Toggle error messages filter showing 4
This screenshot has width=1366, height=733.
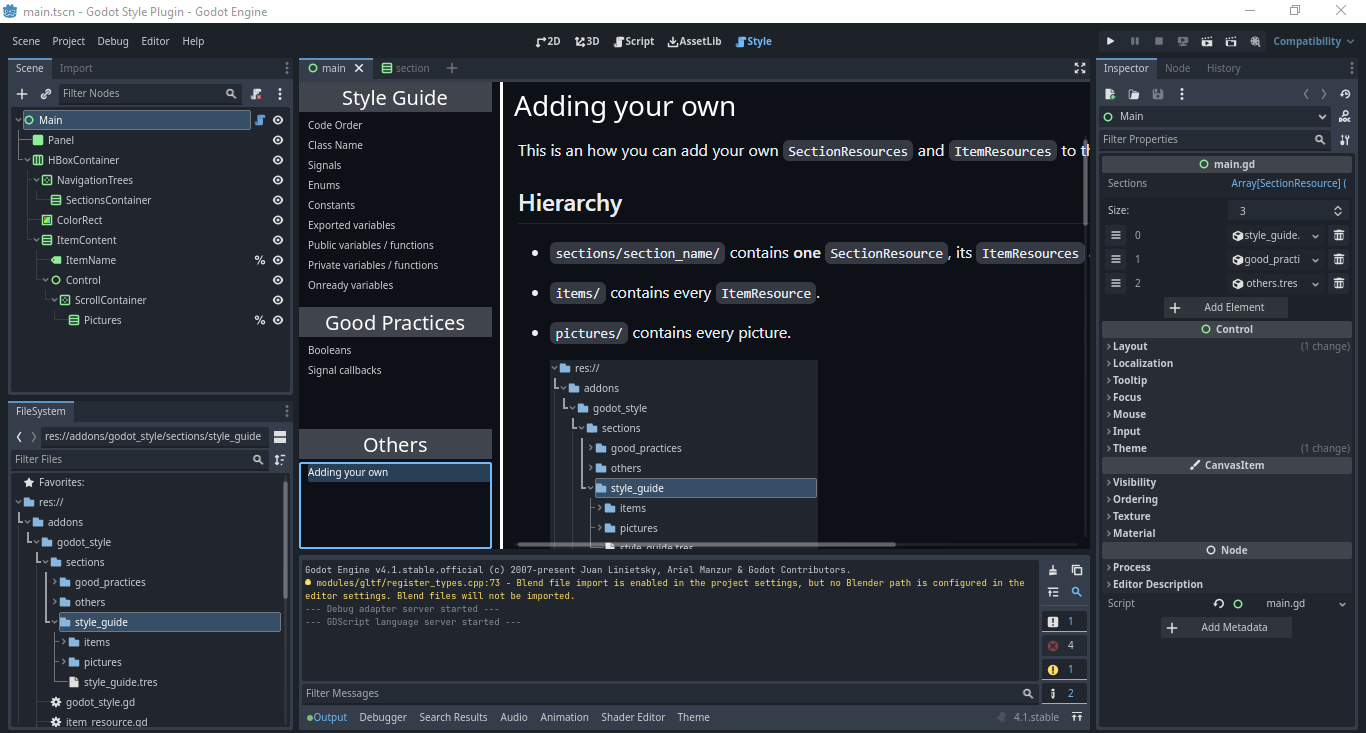coord(1064,645)
